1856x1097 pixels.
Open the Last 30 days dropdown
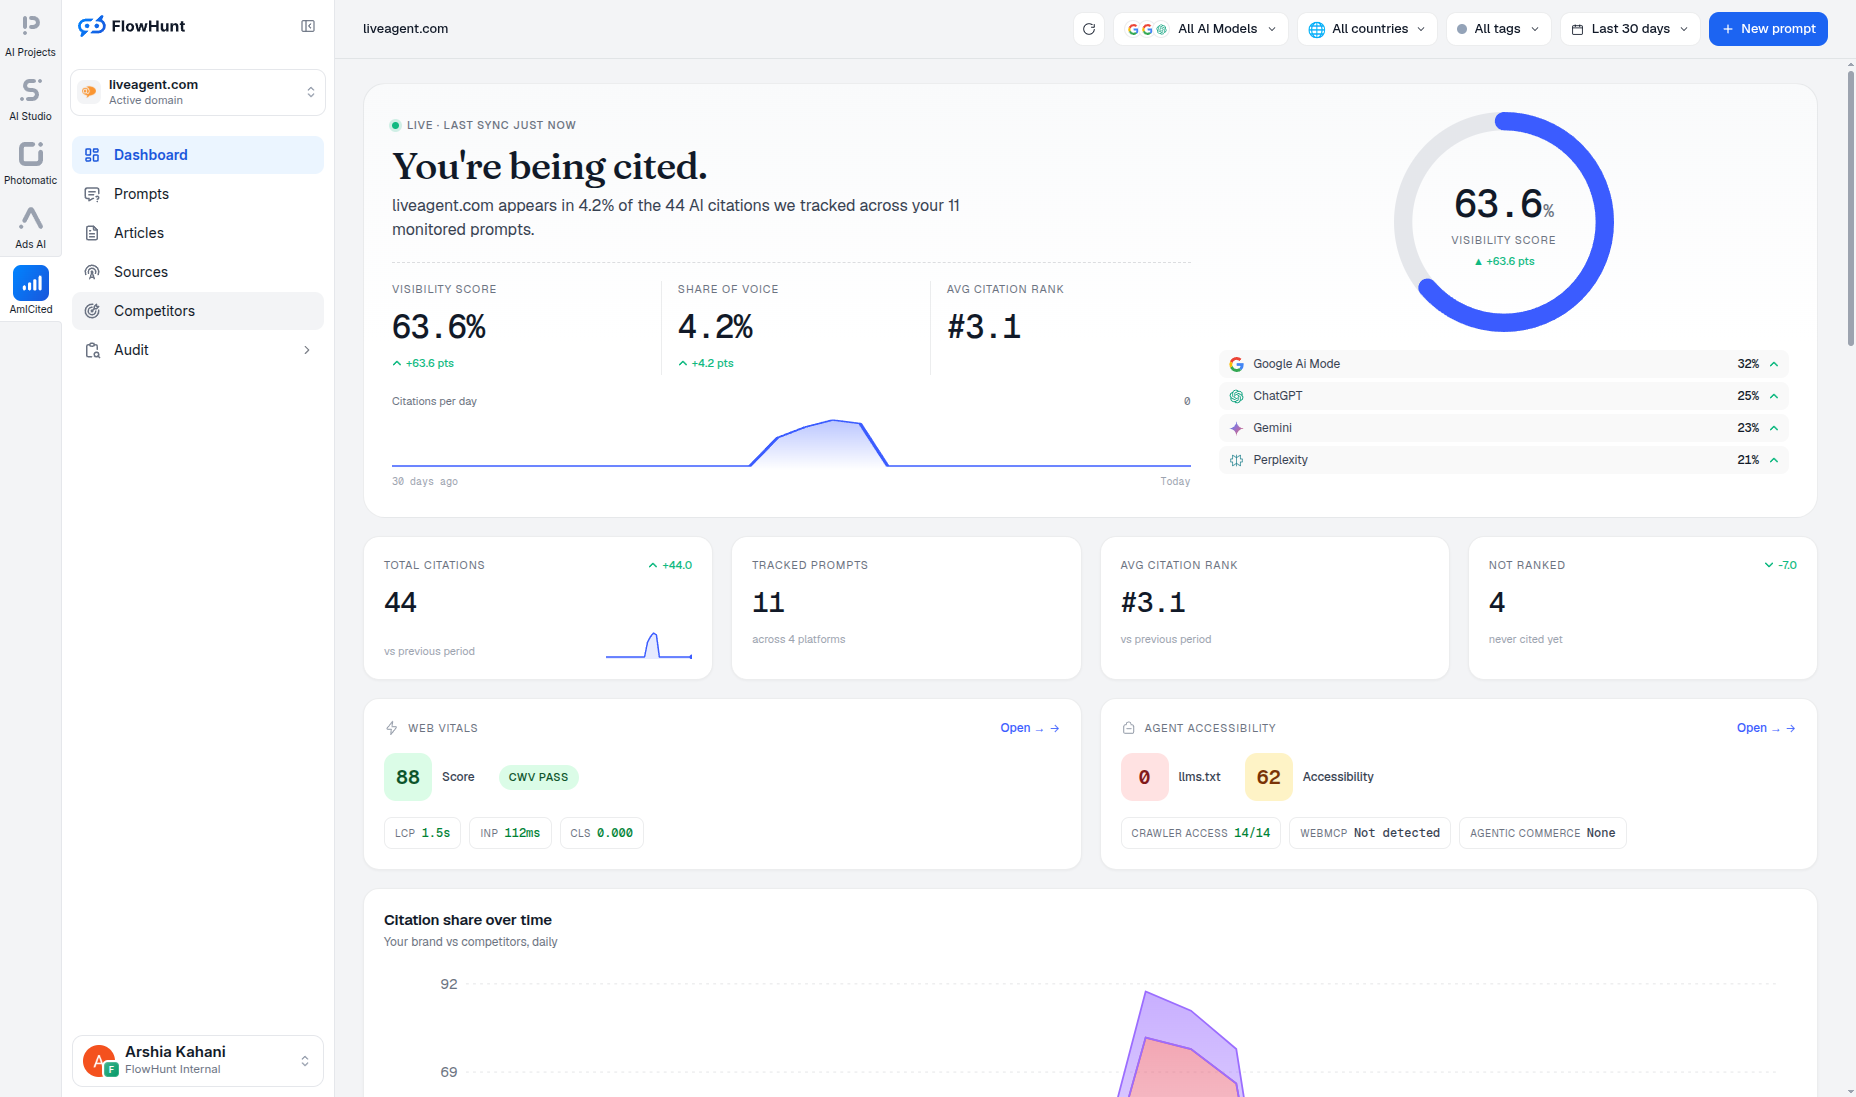(x=1630, y=29)
